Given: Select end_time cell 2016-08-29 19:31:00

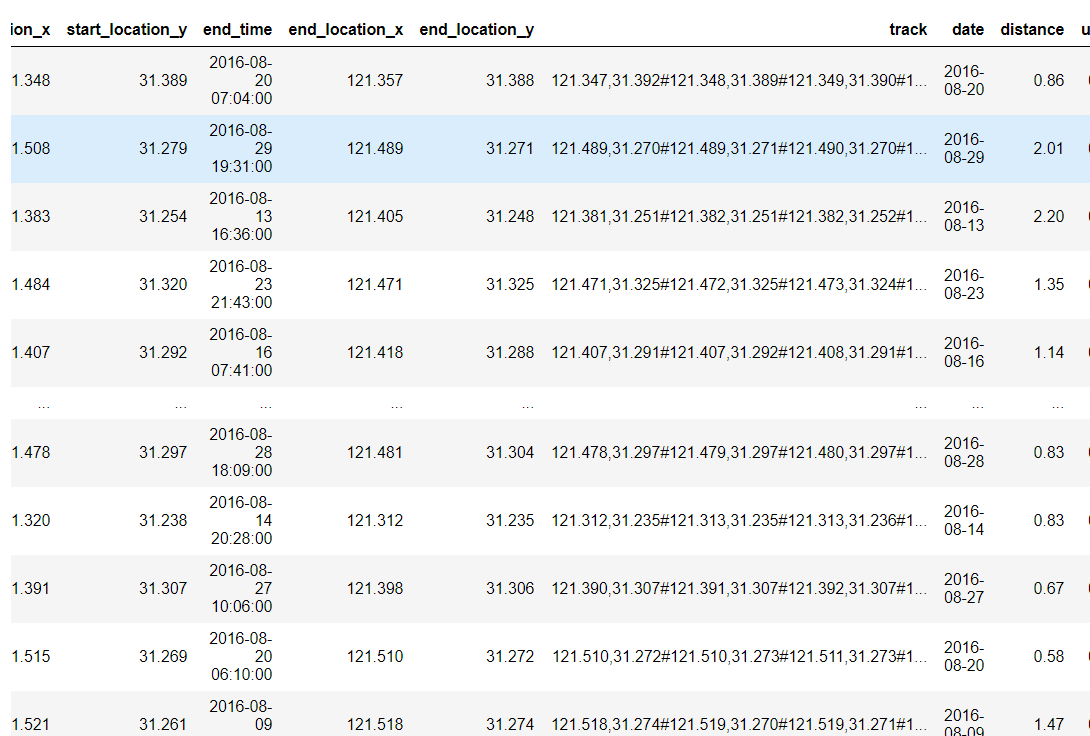Looking at the screenshot, I should 241,149.
